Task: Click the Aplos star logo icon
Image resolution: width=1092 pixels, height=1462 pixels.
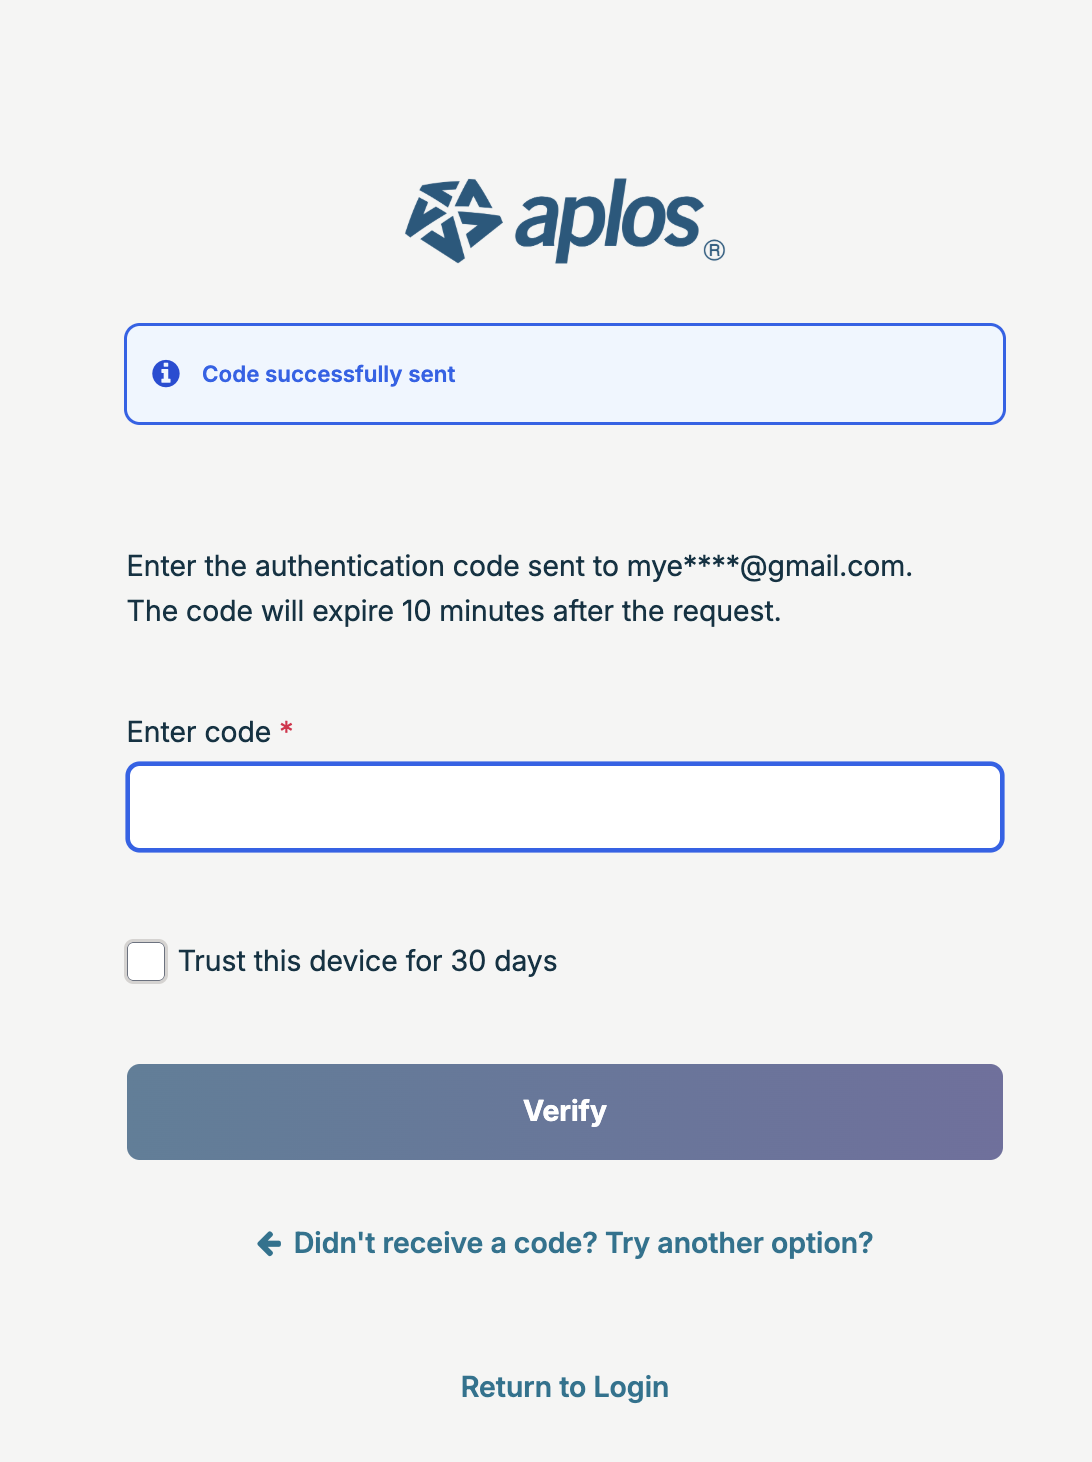Action: pos(453,221)
